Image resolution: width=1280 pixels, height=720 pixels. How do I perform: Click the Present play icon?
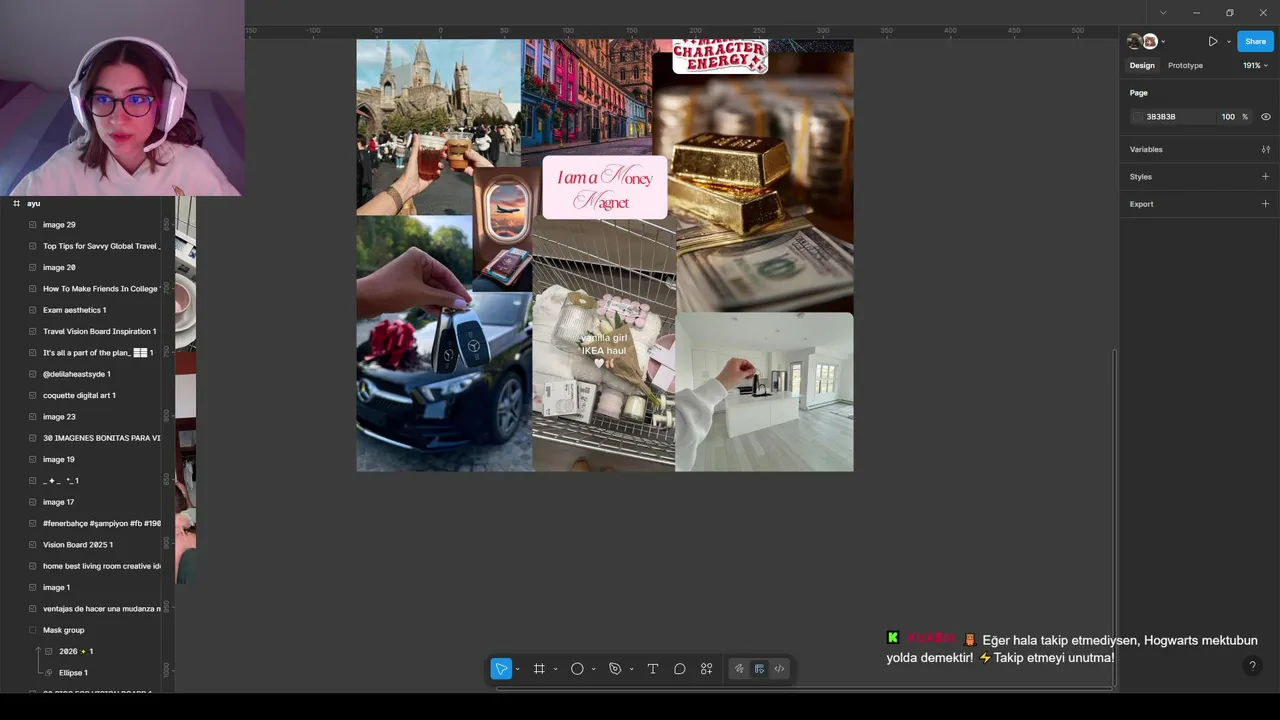click(1213, 41)
